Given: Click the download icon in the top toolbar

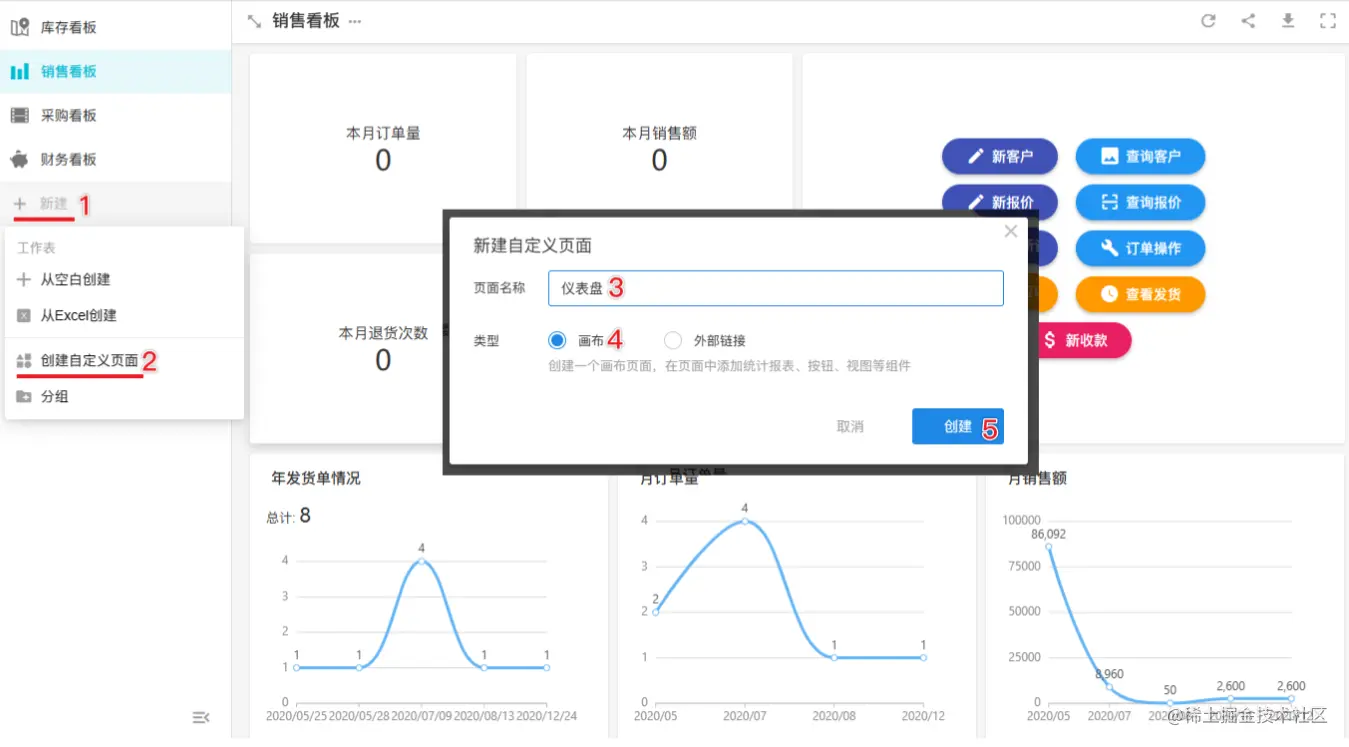Looking at the screenshot, I should (x=1288, y=21).
